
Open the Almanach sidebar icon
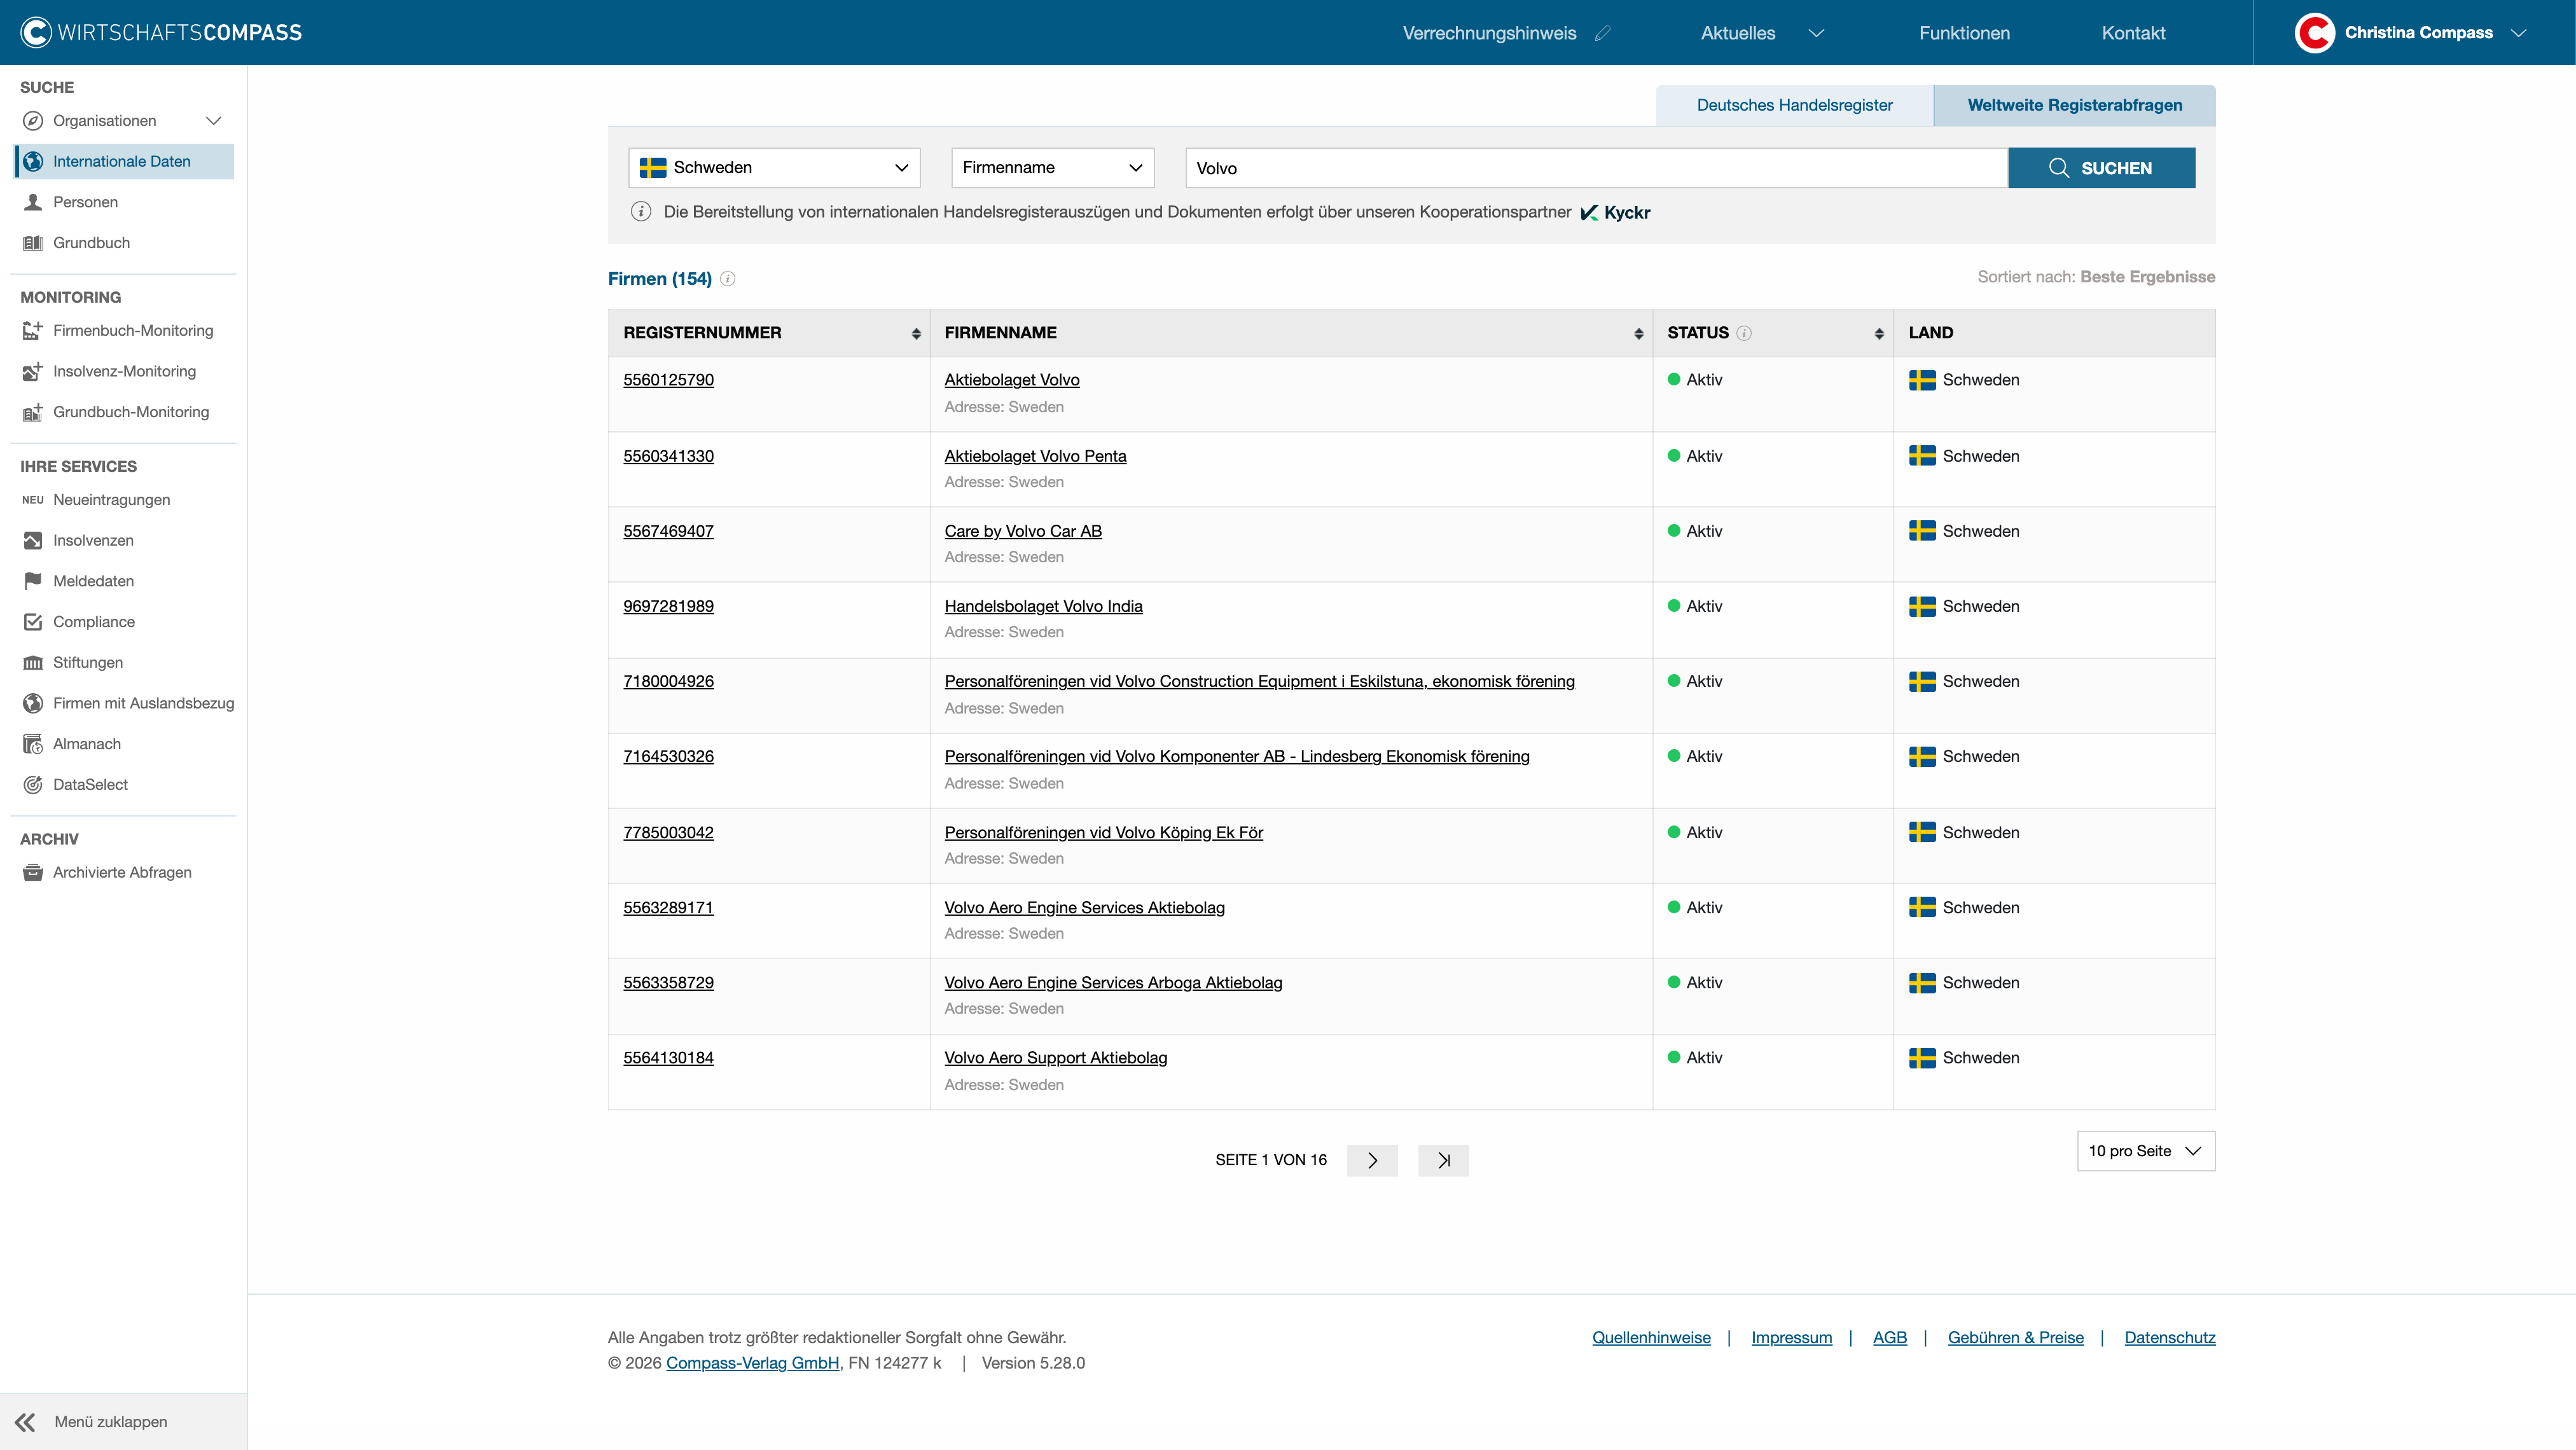[33, 744]
